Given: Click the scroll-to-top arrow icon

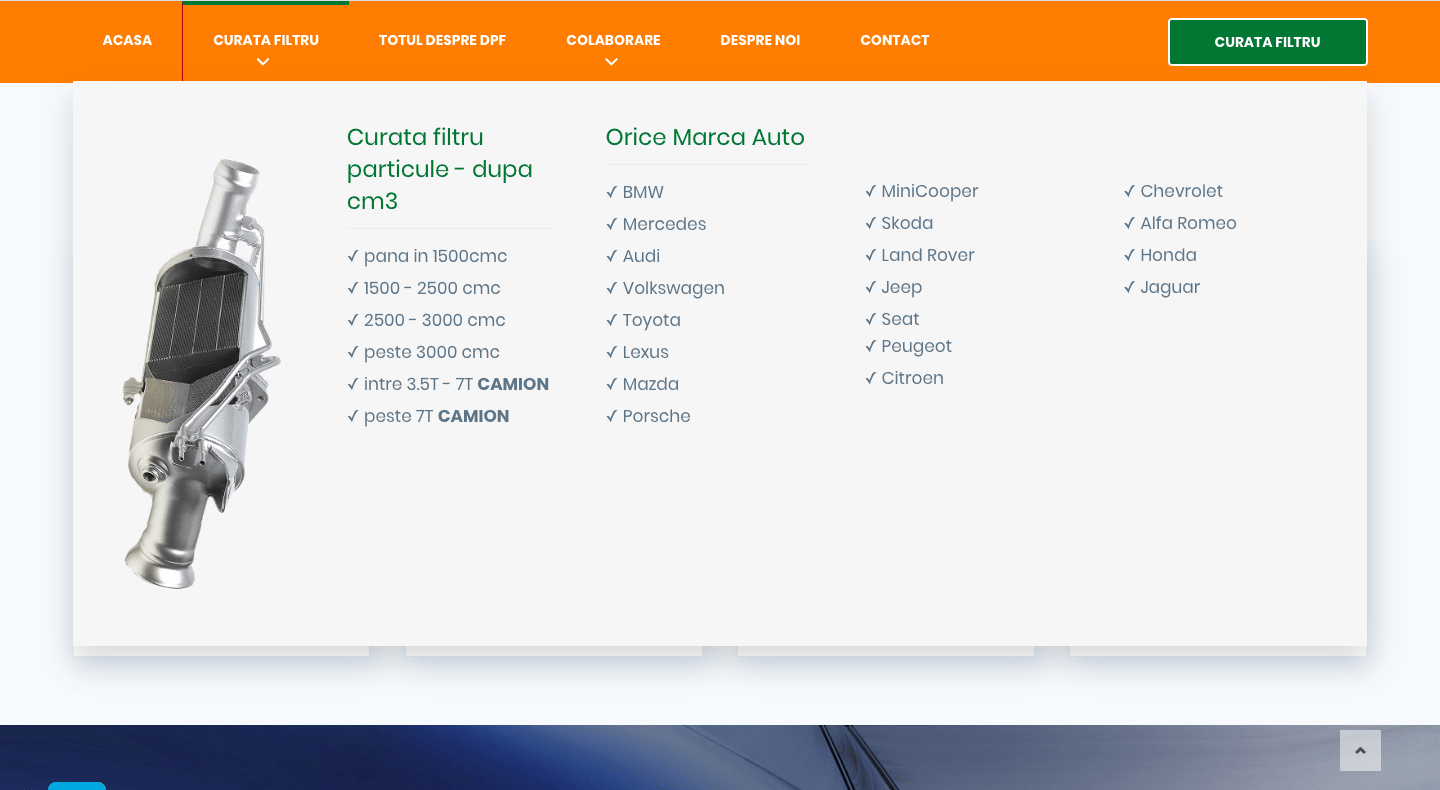Looking at the screenshot, I should coord(1360,750).
